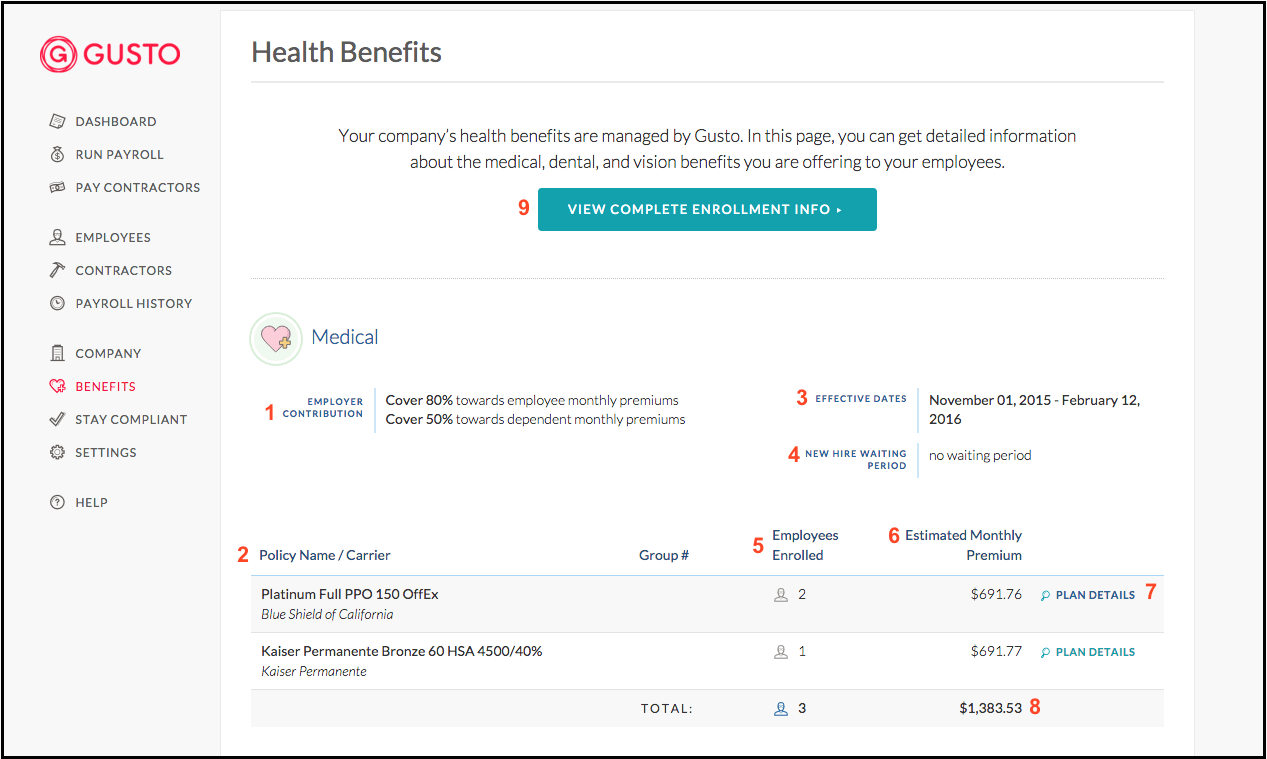The width and height of the screenshot is (1267, 759).
Task: Click the Dashboard sidebar icon
Action: coord(57,121)
